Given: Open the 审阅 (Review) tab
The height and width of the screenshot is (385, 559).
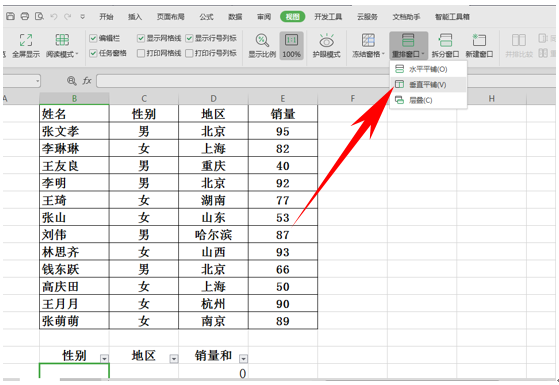Looking at the screenshot, I should 264,17.
